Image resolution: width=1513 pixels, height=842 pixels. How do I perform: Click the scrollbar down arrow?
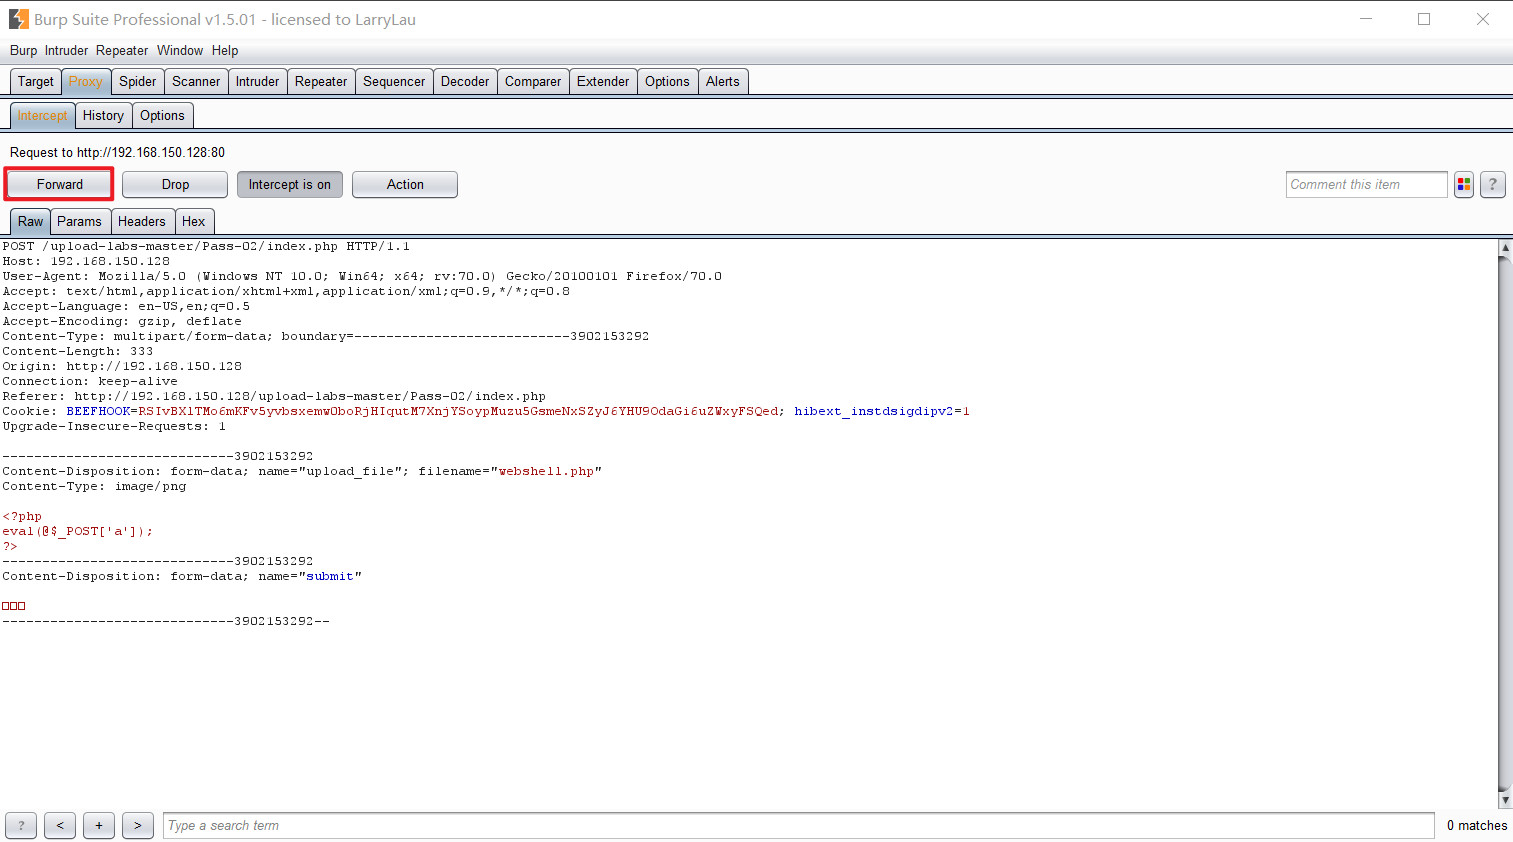point(1505,800)
